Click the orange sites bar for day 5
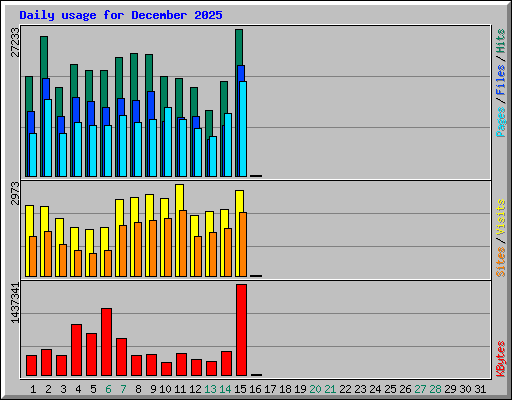The height and width of the screenshot is (400, 512). (93, 265)
